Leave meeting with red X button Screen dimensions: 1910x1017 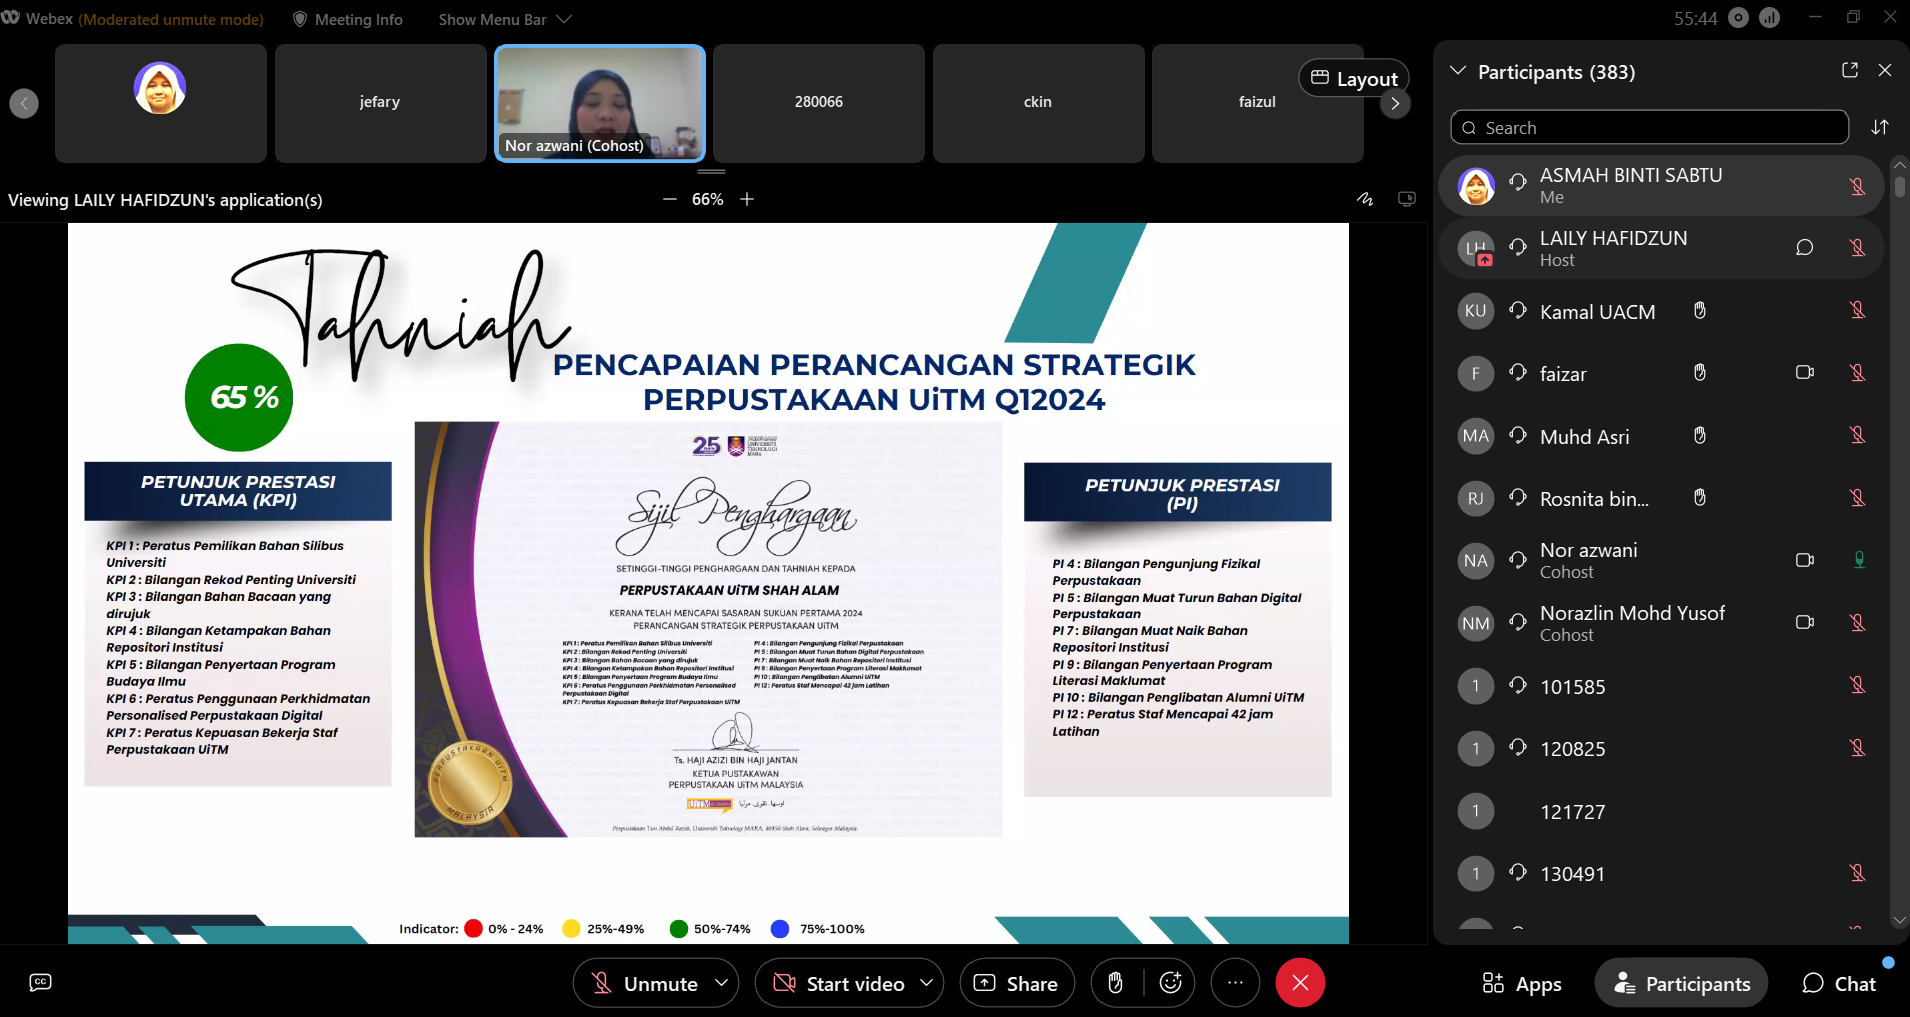point(1300,983)
